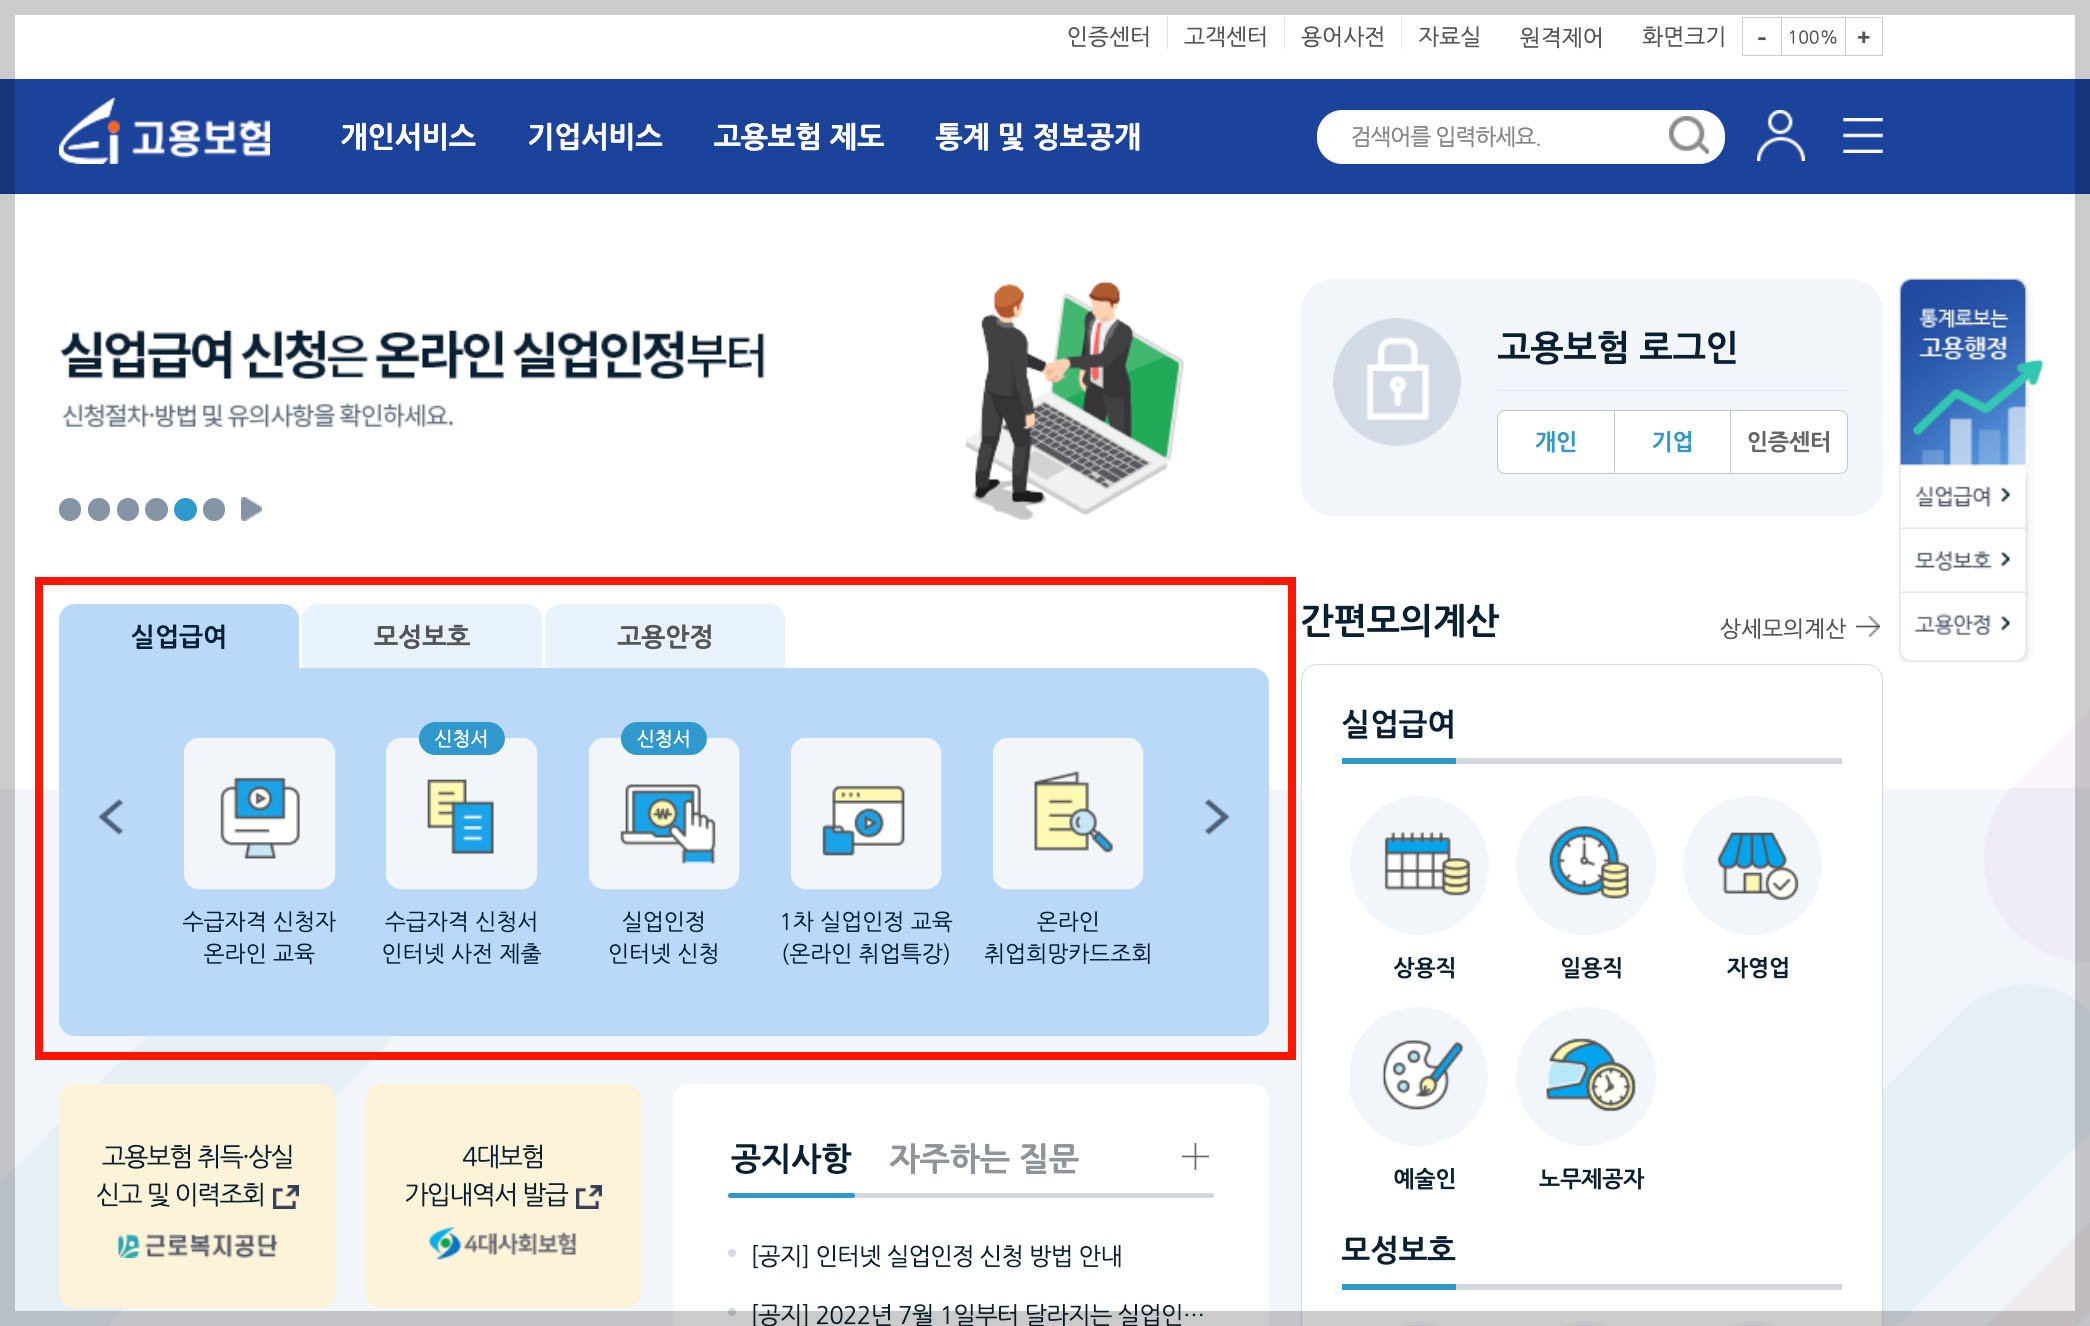Open the hamburger menu icon
This screenshot has height=1326, width=2090.
tap(1862, 135)
